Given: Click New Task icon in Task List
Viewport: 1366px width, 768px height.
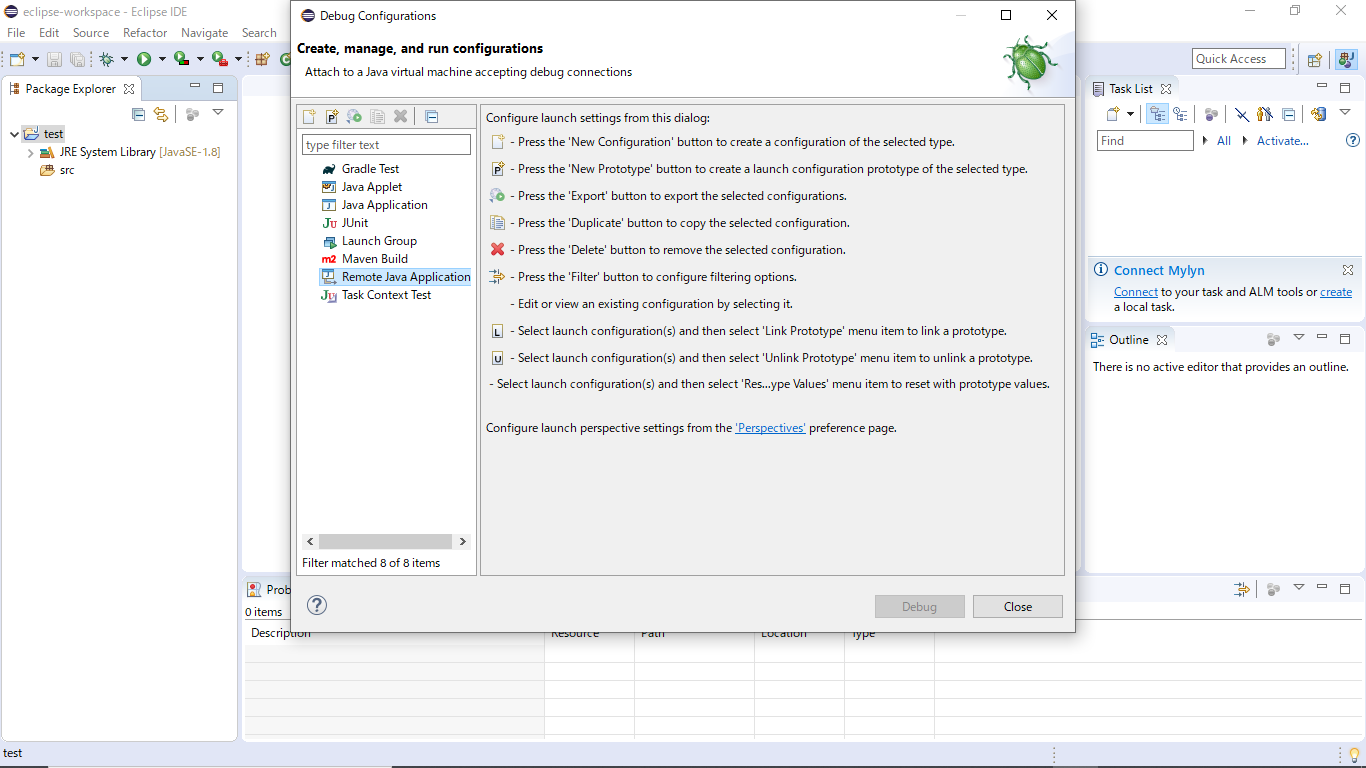Looking at the screenshot, I should [1113, 115].
